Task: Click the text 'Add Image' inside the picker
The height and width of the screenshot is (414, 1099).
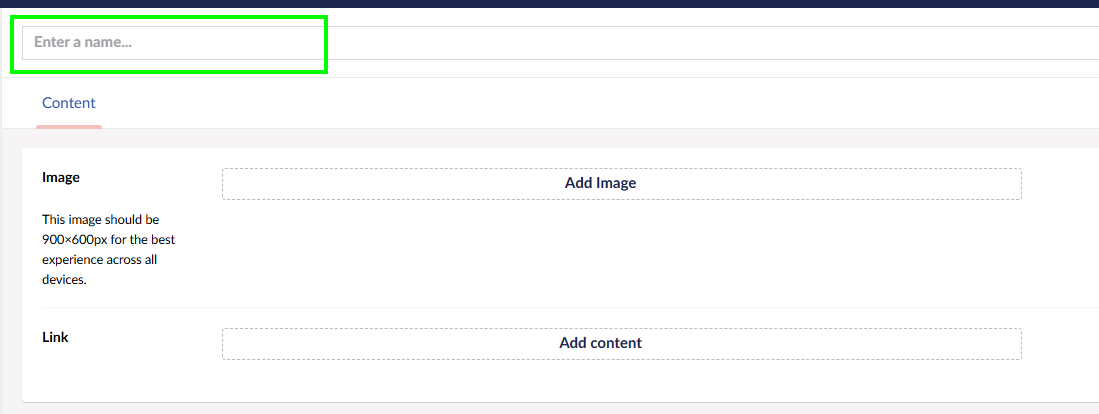Action: 600,183
